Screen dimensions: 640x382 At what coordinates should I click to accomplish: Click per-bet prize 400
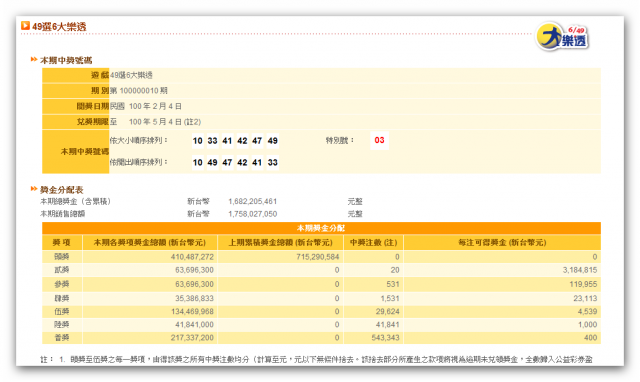[591, 338]
